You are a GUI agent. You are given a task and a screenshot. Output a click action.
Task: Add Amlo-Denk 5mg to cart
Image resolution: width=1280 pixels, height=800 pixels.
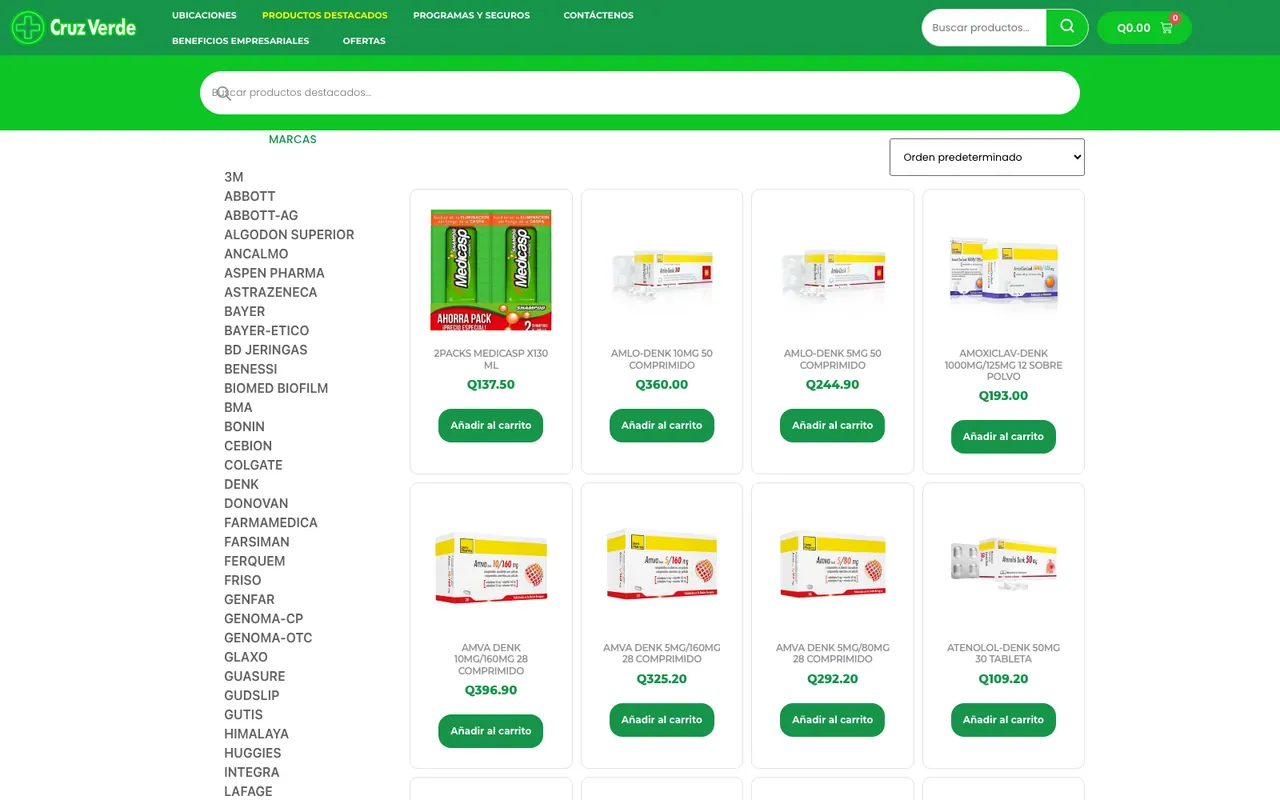(x=832, y=425)
